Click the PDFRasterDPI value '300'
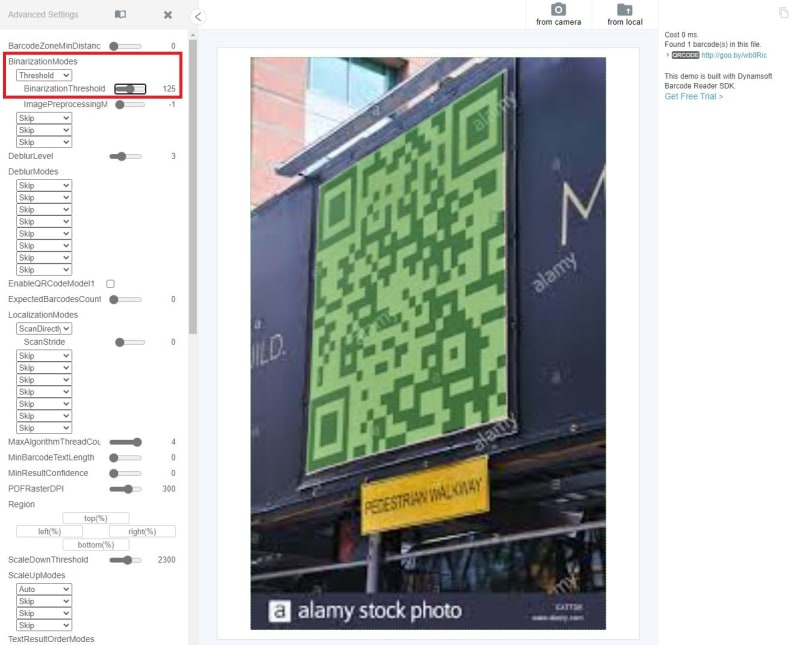 tap(169, 489)
